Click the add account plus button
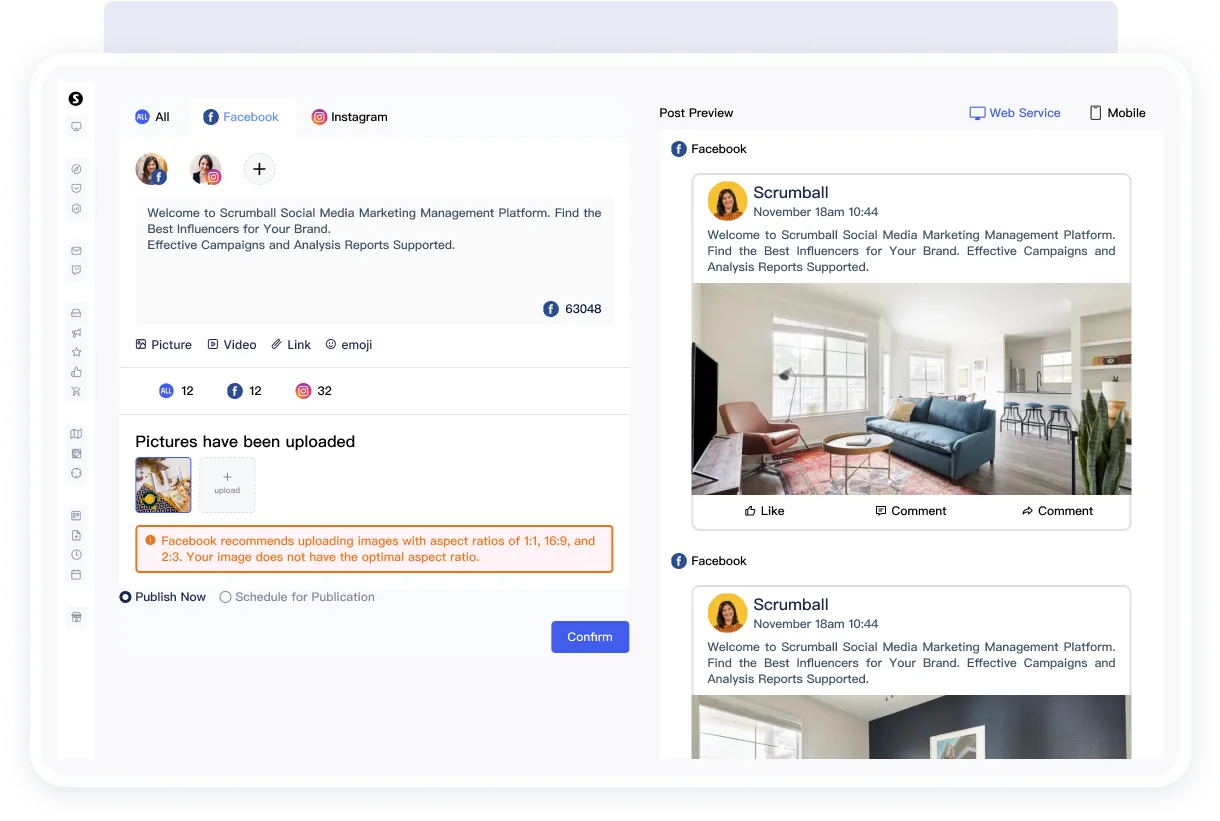This screenshot has height=821, width=1220. [x=259, y=169]
